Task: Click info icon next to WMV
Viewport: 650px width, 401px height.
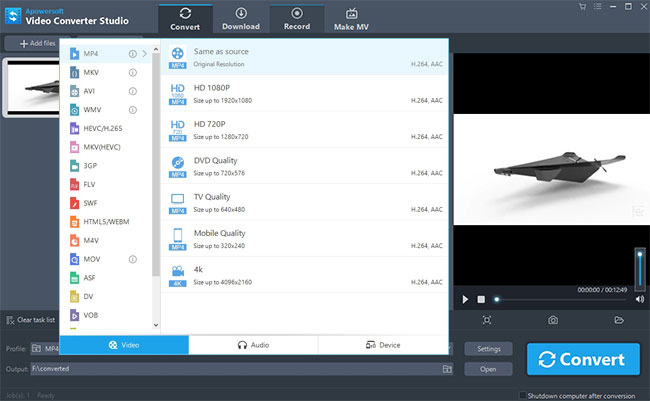Action: pyautogui.click(x=133, y=110)
